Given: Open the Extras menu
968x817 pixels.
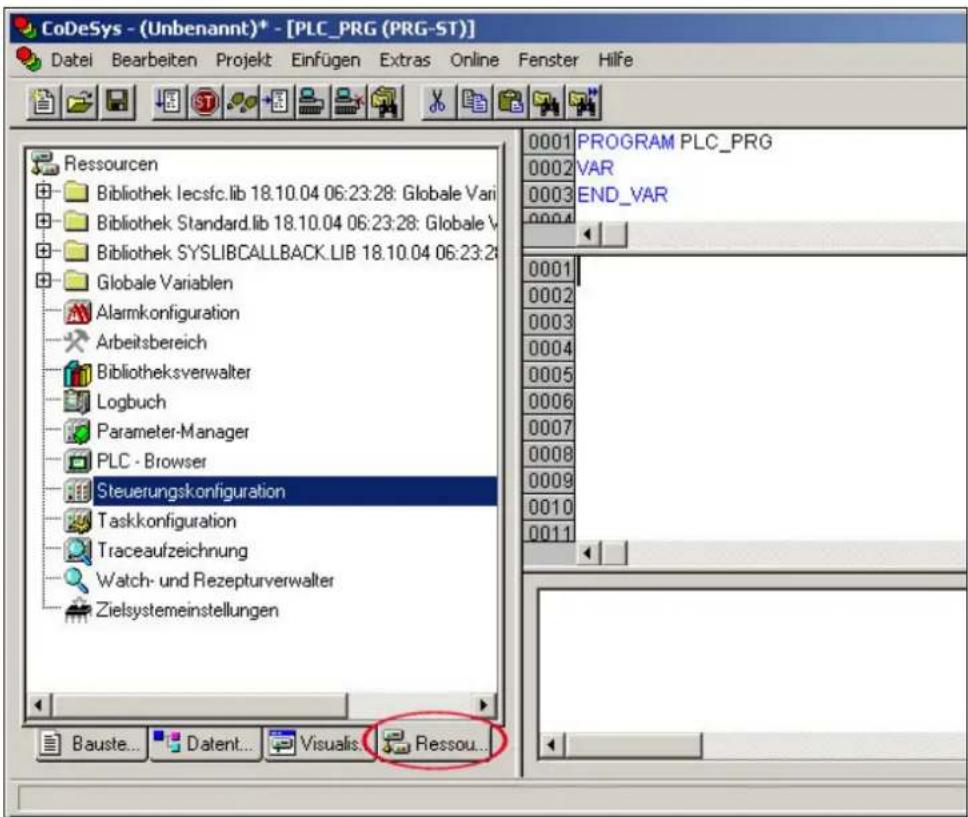Looking at the screenshot, I should pyautogui.click(x=404, y=60).
